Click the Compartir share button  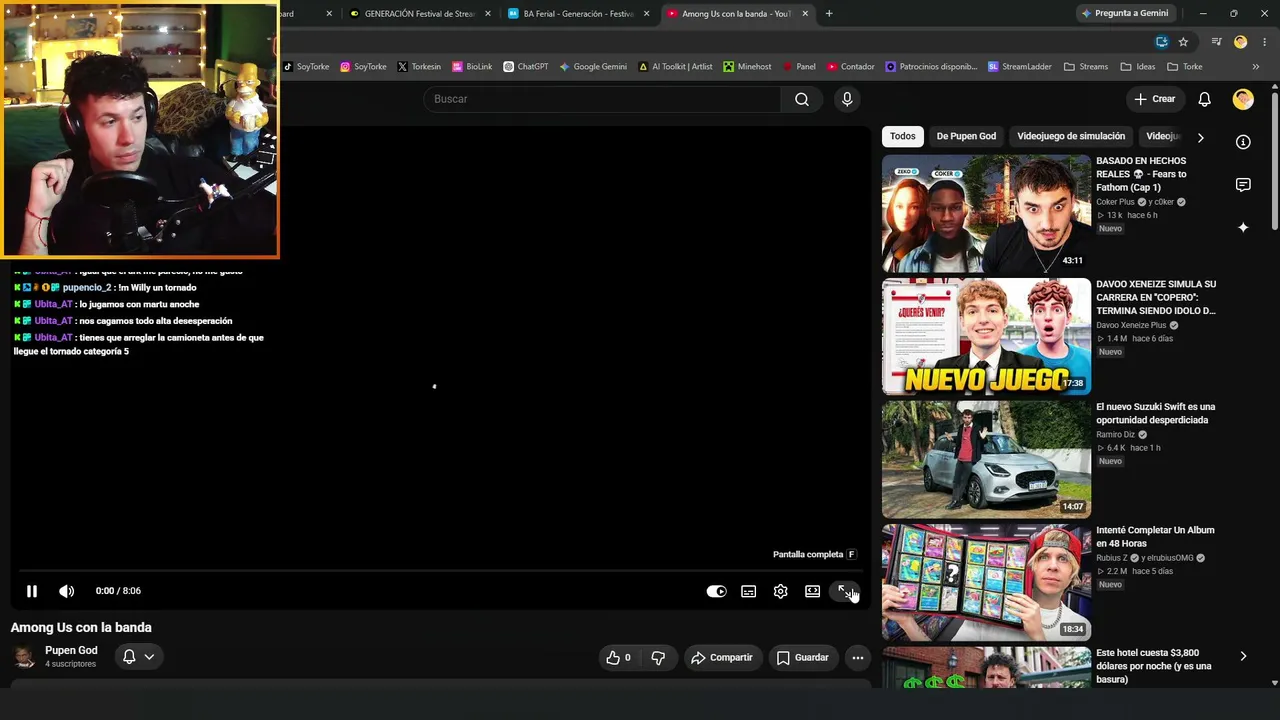[x=723, y=658]
